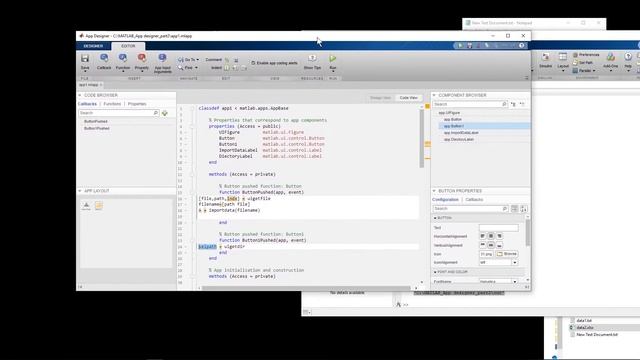Image resolution: width=640 pixels, height=360 pixels.
Task: Click the code editor vertical scrollbar
Action: [422, 139]
